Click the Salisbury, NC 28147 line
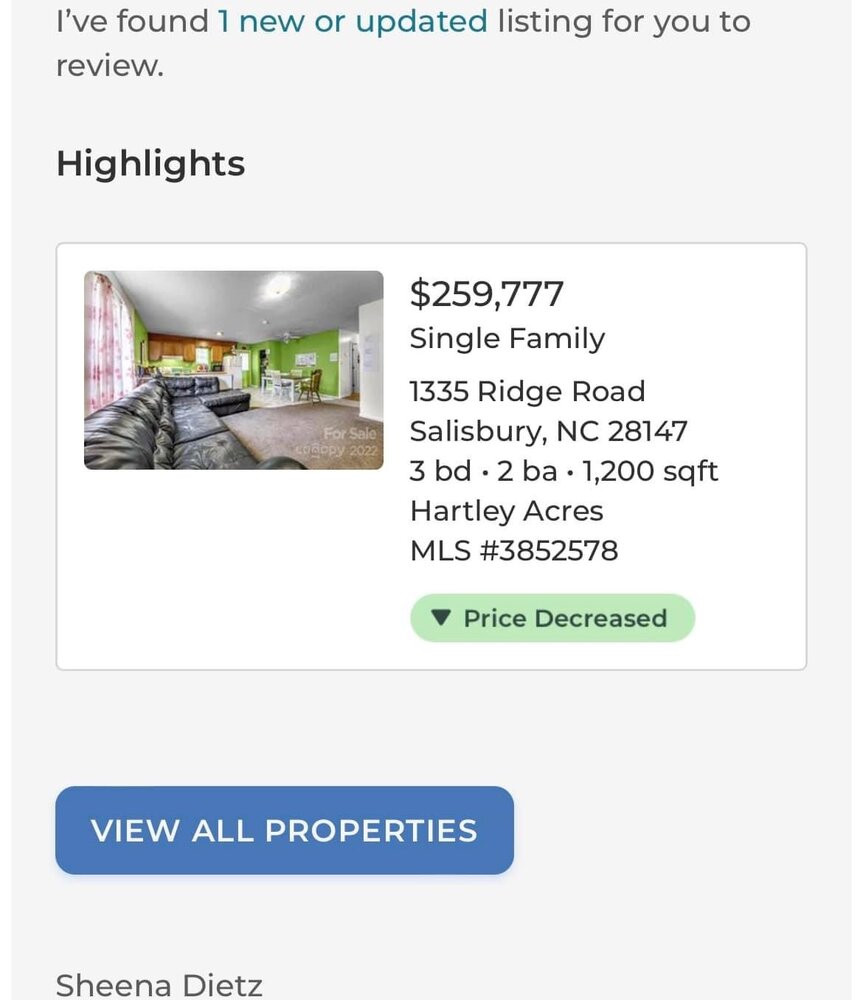The image size is (863, 1000). pyautogui.click(x=548, y=431)
